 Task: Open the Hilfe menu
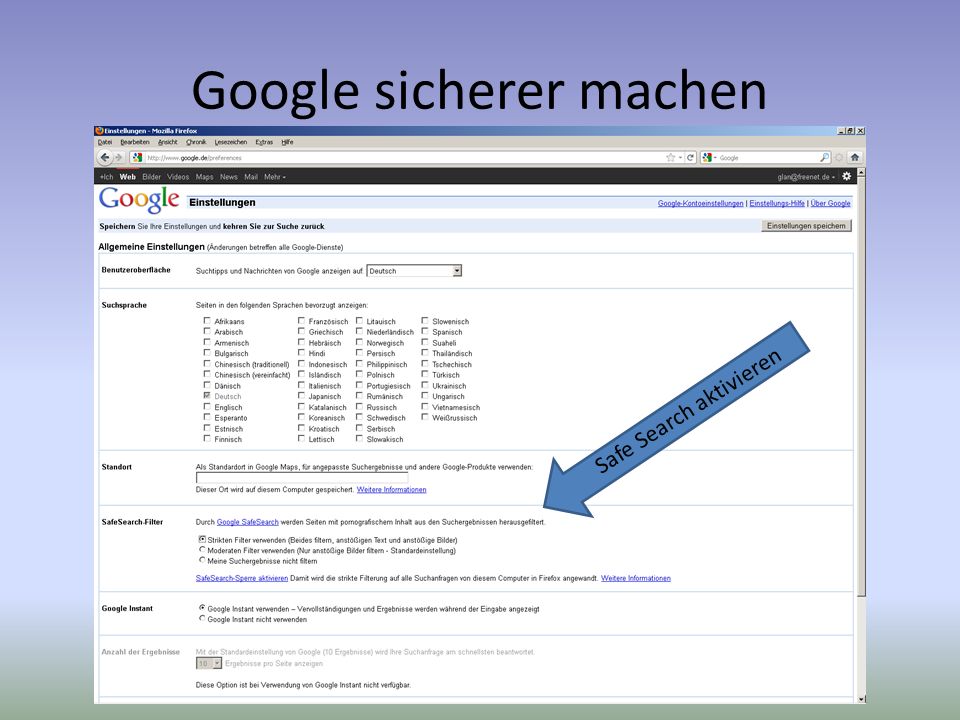coord(287,142)
